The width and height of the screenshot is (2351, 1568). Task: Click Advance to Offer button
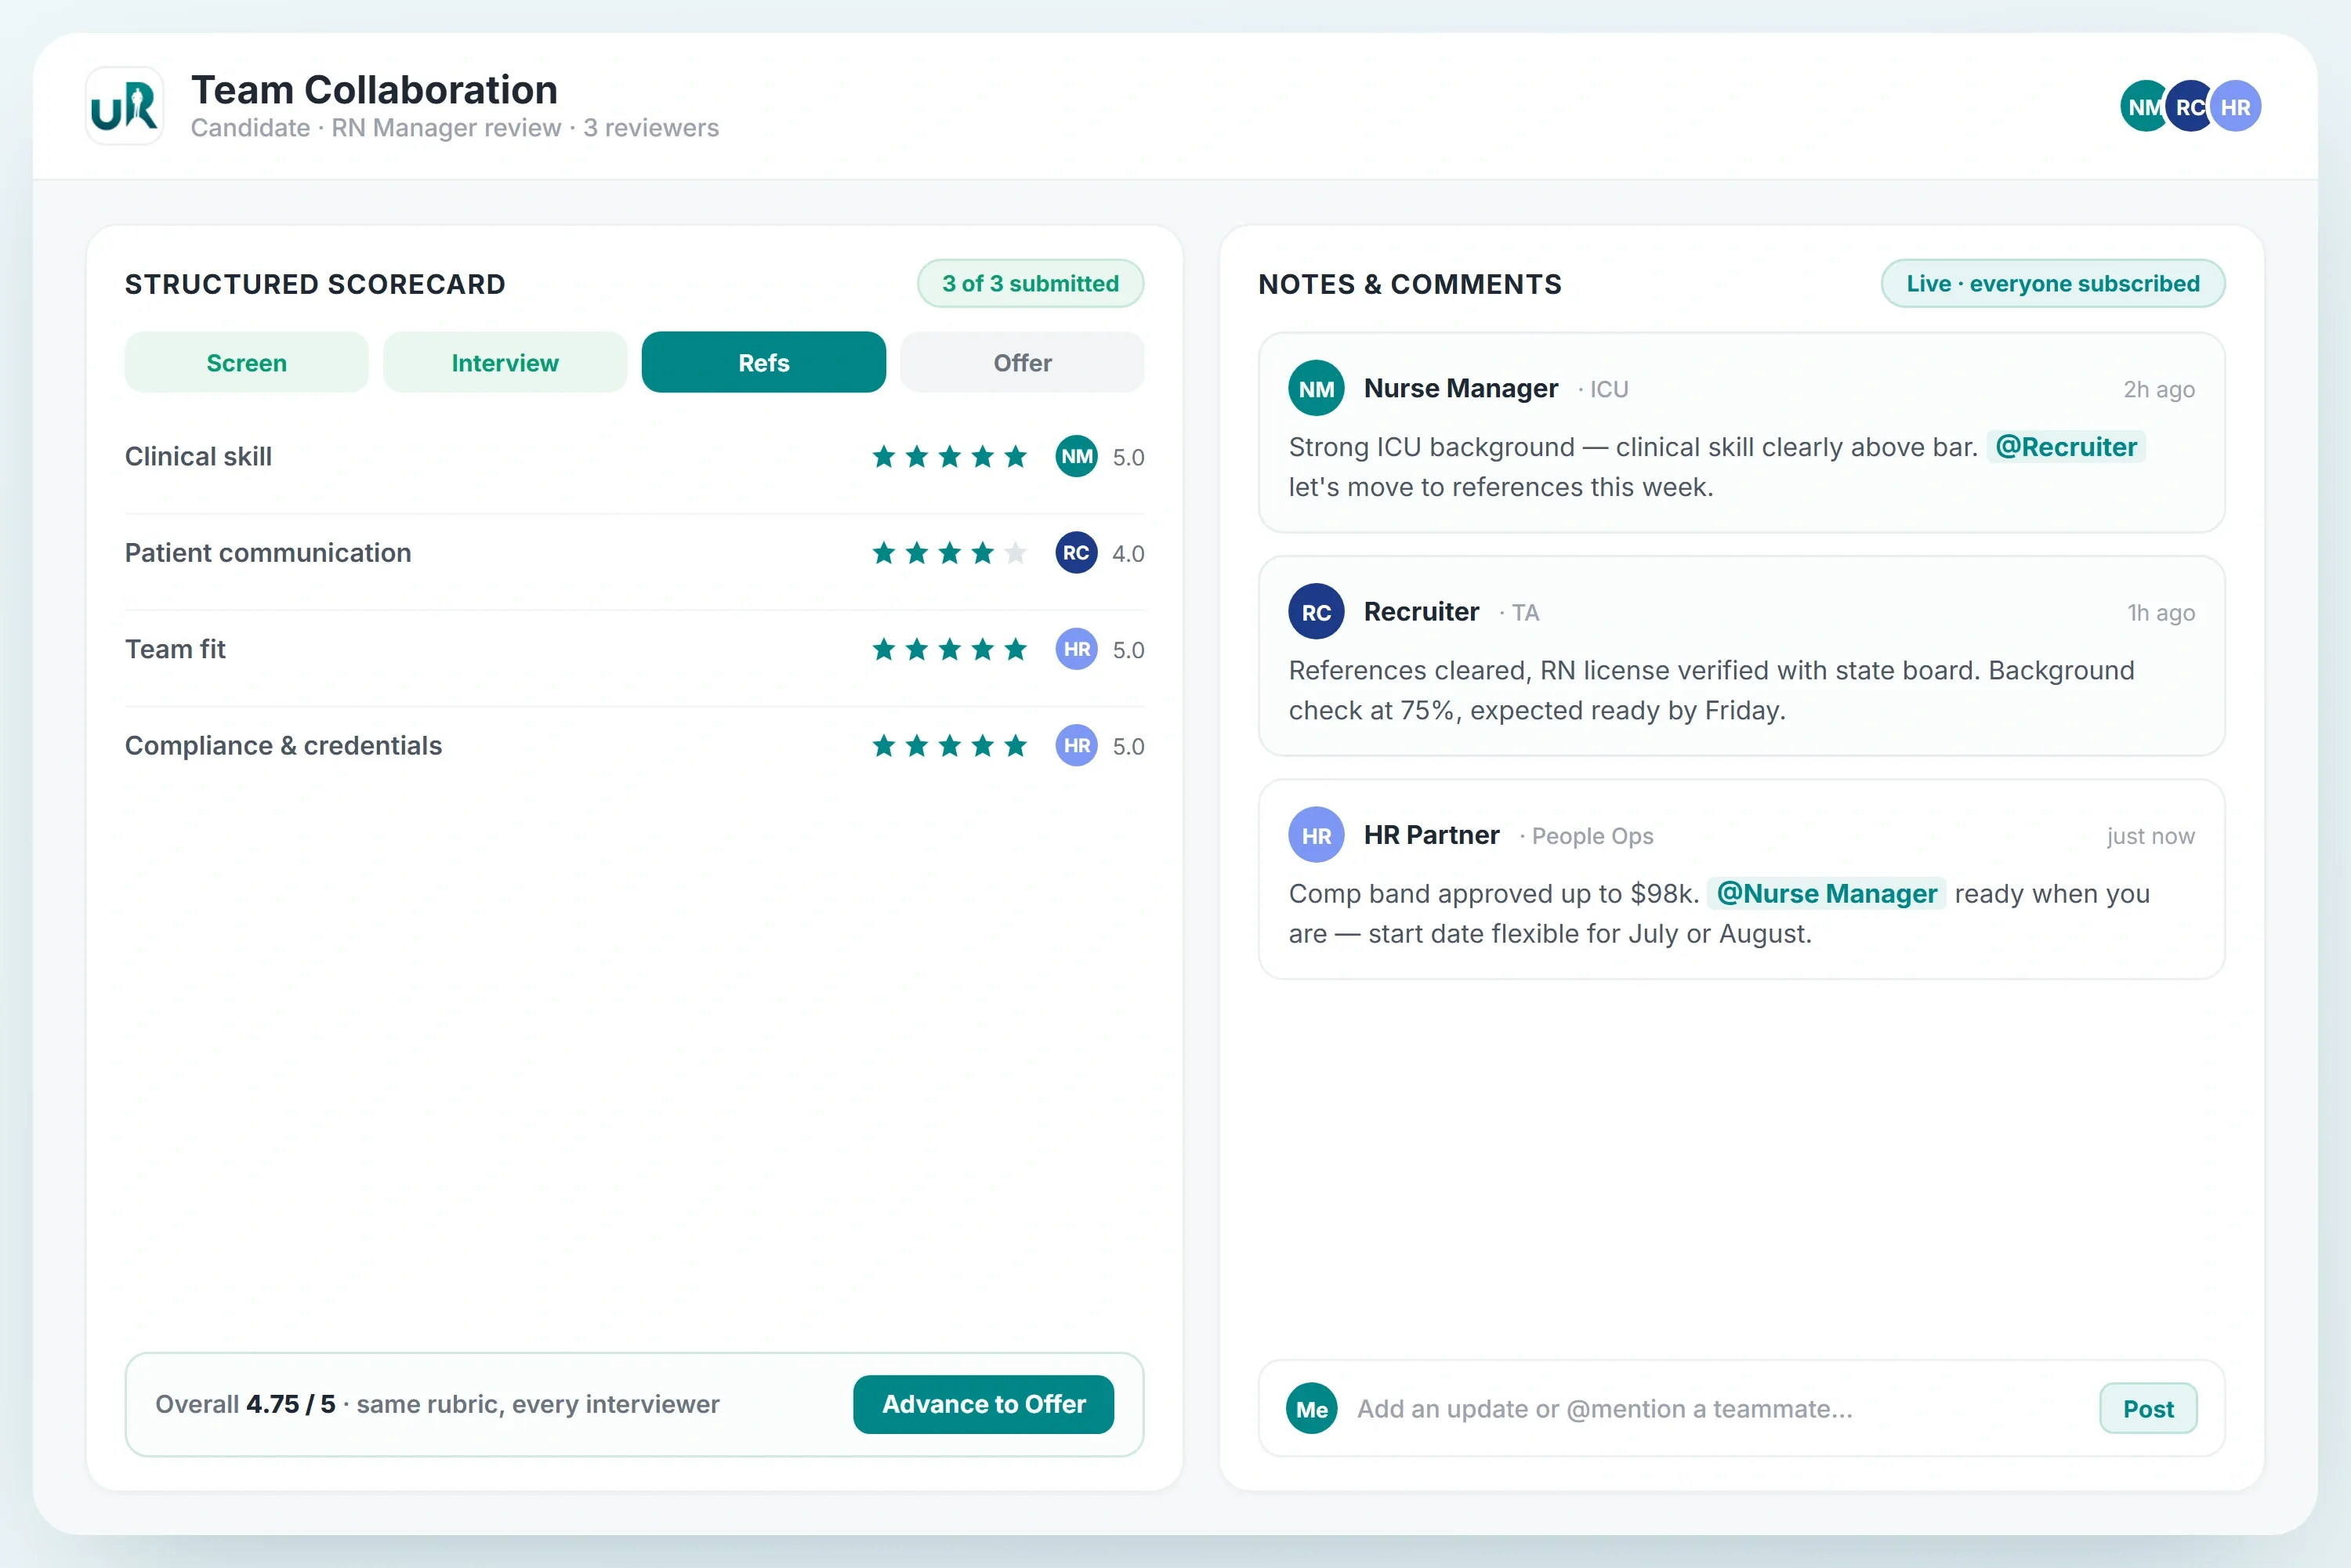983,1404
